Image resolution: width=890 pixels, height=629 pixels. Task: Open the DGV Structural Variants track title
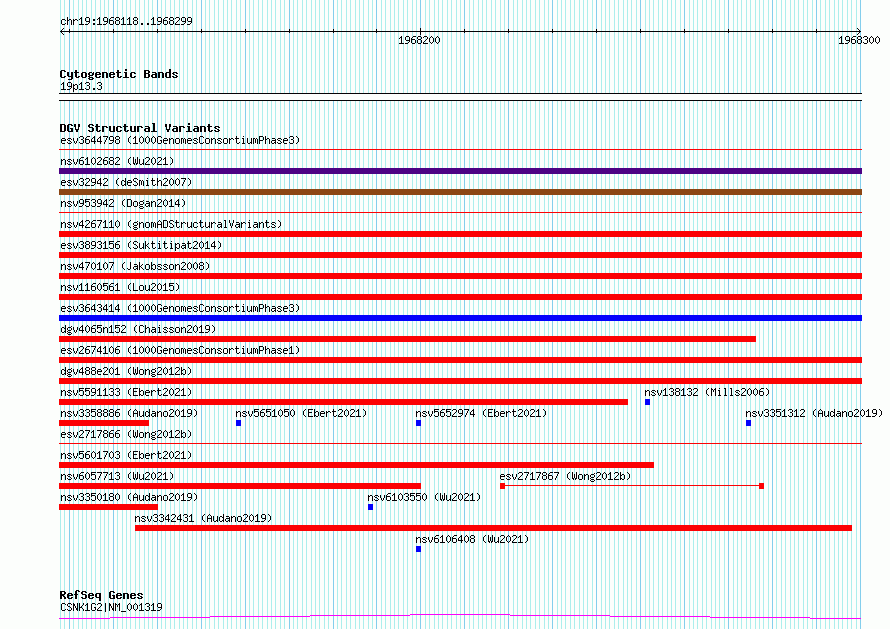pyautogui.click(x=139, y=128)
